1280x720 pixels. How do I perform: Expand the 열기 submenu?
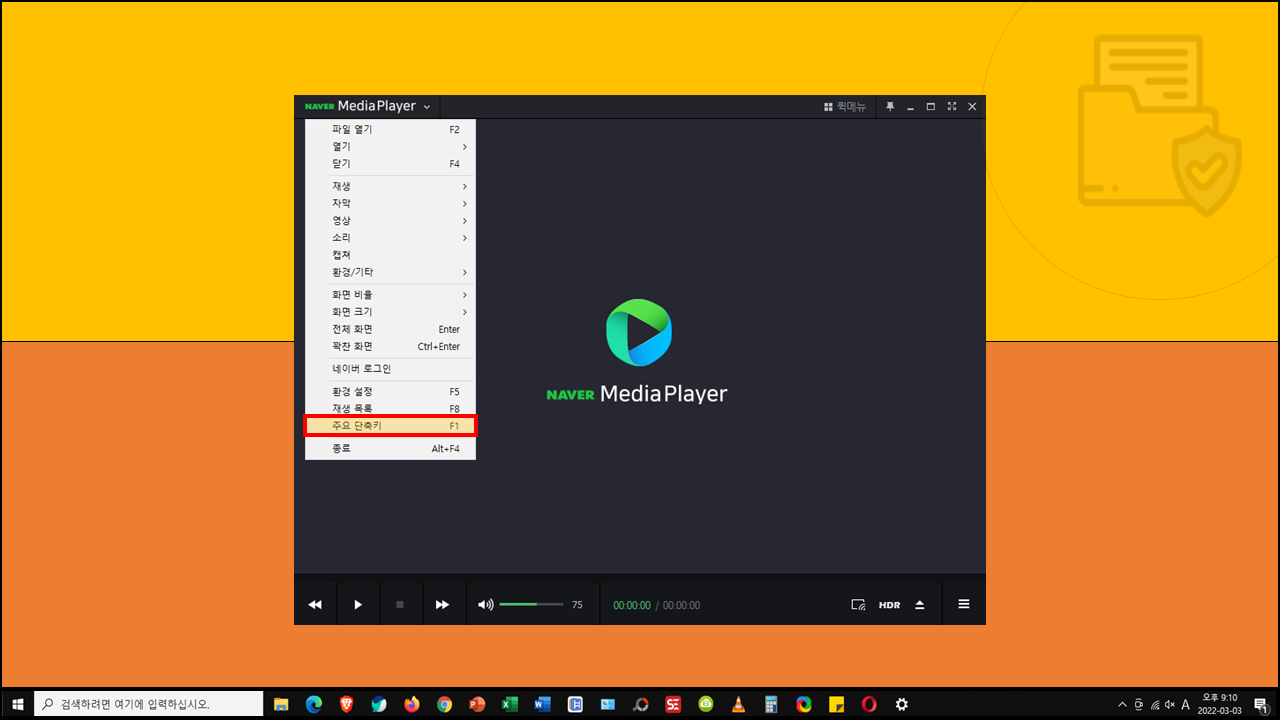tap(390, 146)
